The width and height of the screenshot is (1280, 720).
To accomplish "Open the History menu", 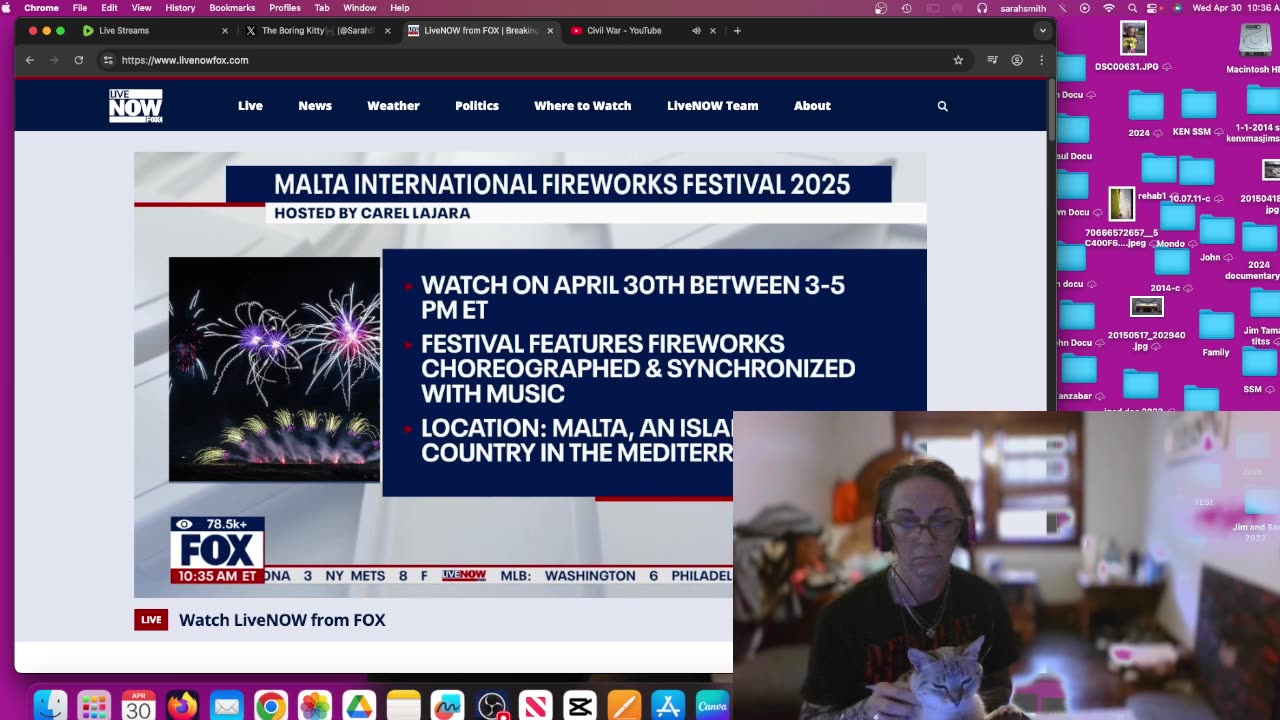I will [x=180, y=8].
